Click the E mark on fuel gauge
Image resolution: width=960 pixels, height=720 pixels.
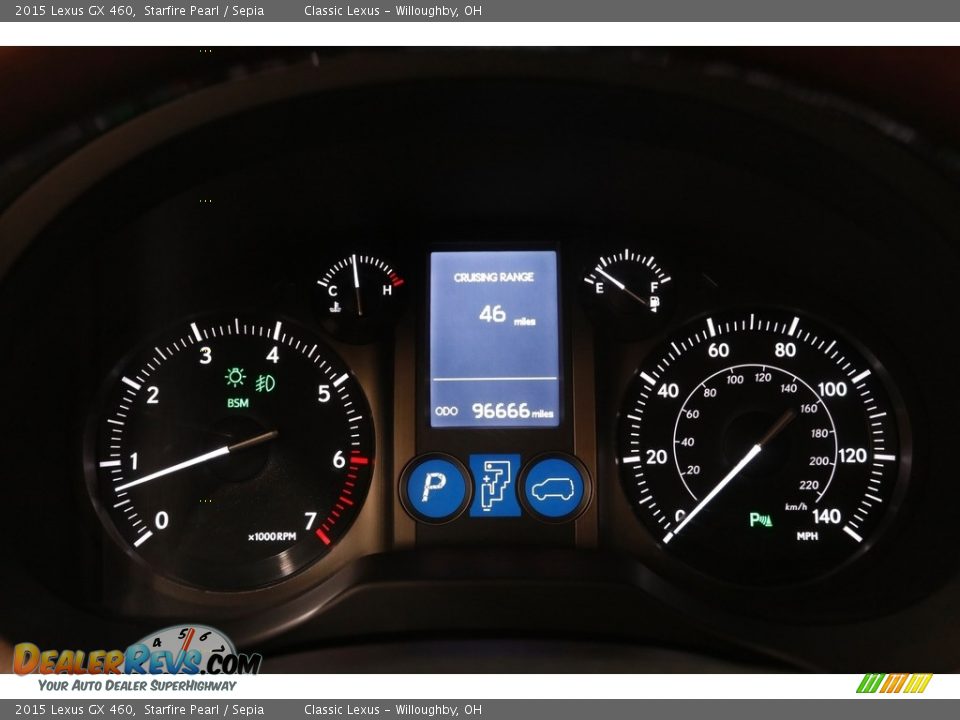pyautogui.click(x=599, y=288)
